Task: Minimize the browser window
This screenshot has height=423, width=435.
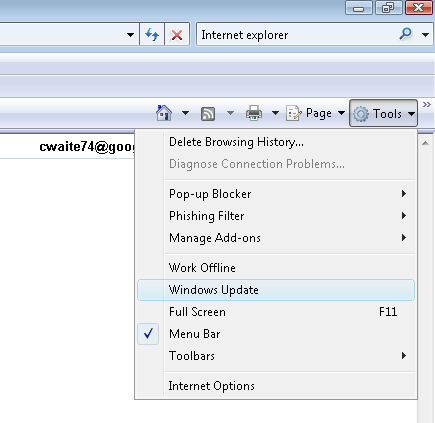Action: point(359,7)
